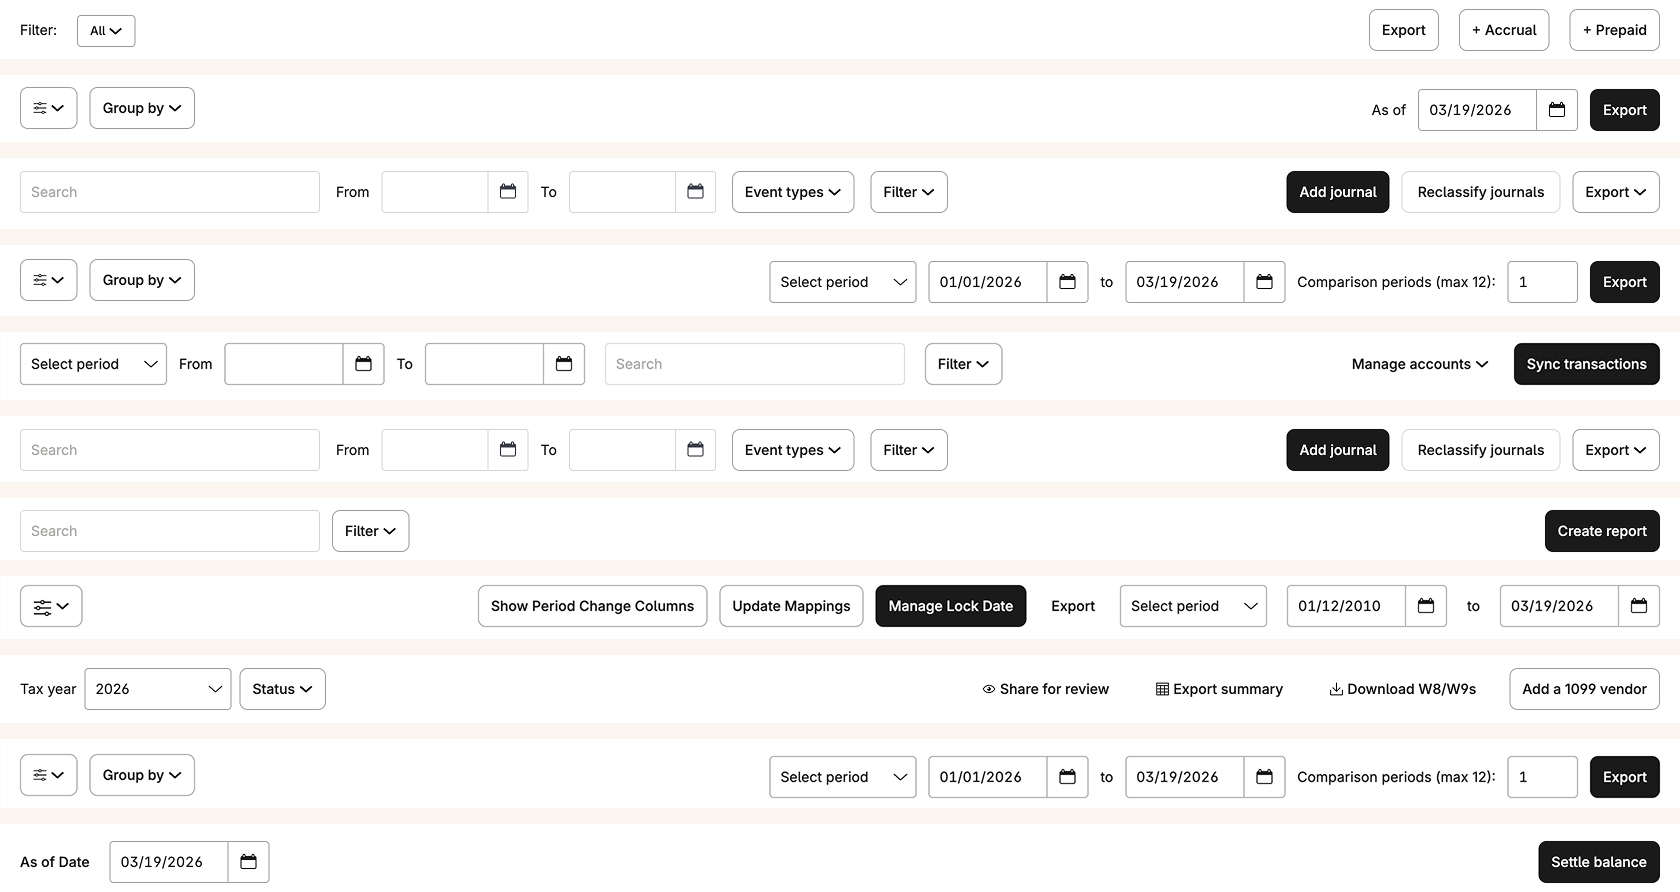The image size is (1680, 892).
Task: Open Manage Lock Date
Action: (950, 606)
